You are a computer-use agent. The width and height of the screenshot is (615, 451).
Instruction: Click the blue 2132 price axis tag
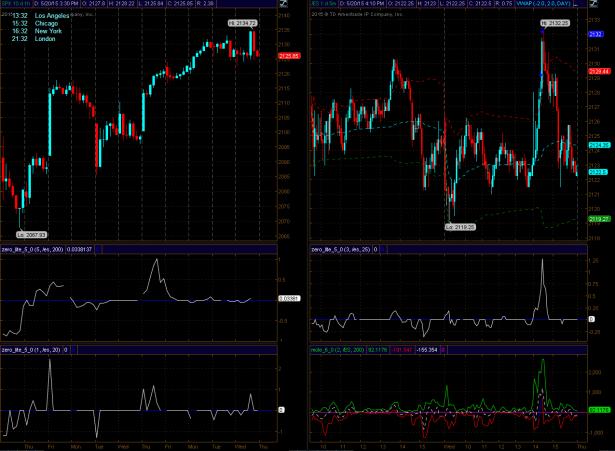[597, 34]
